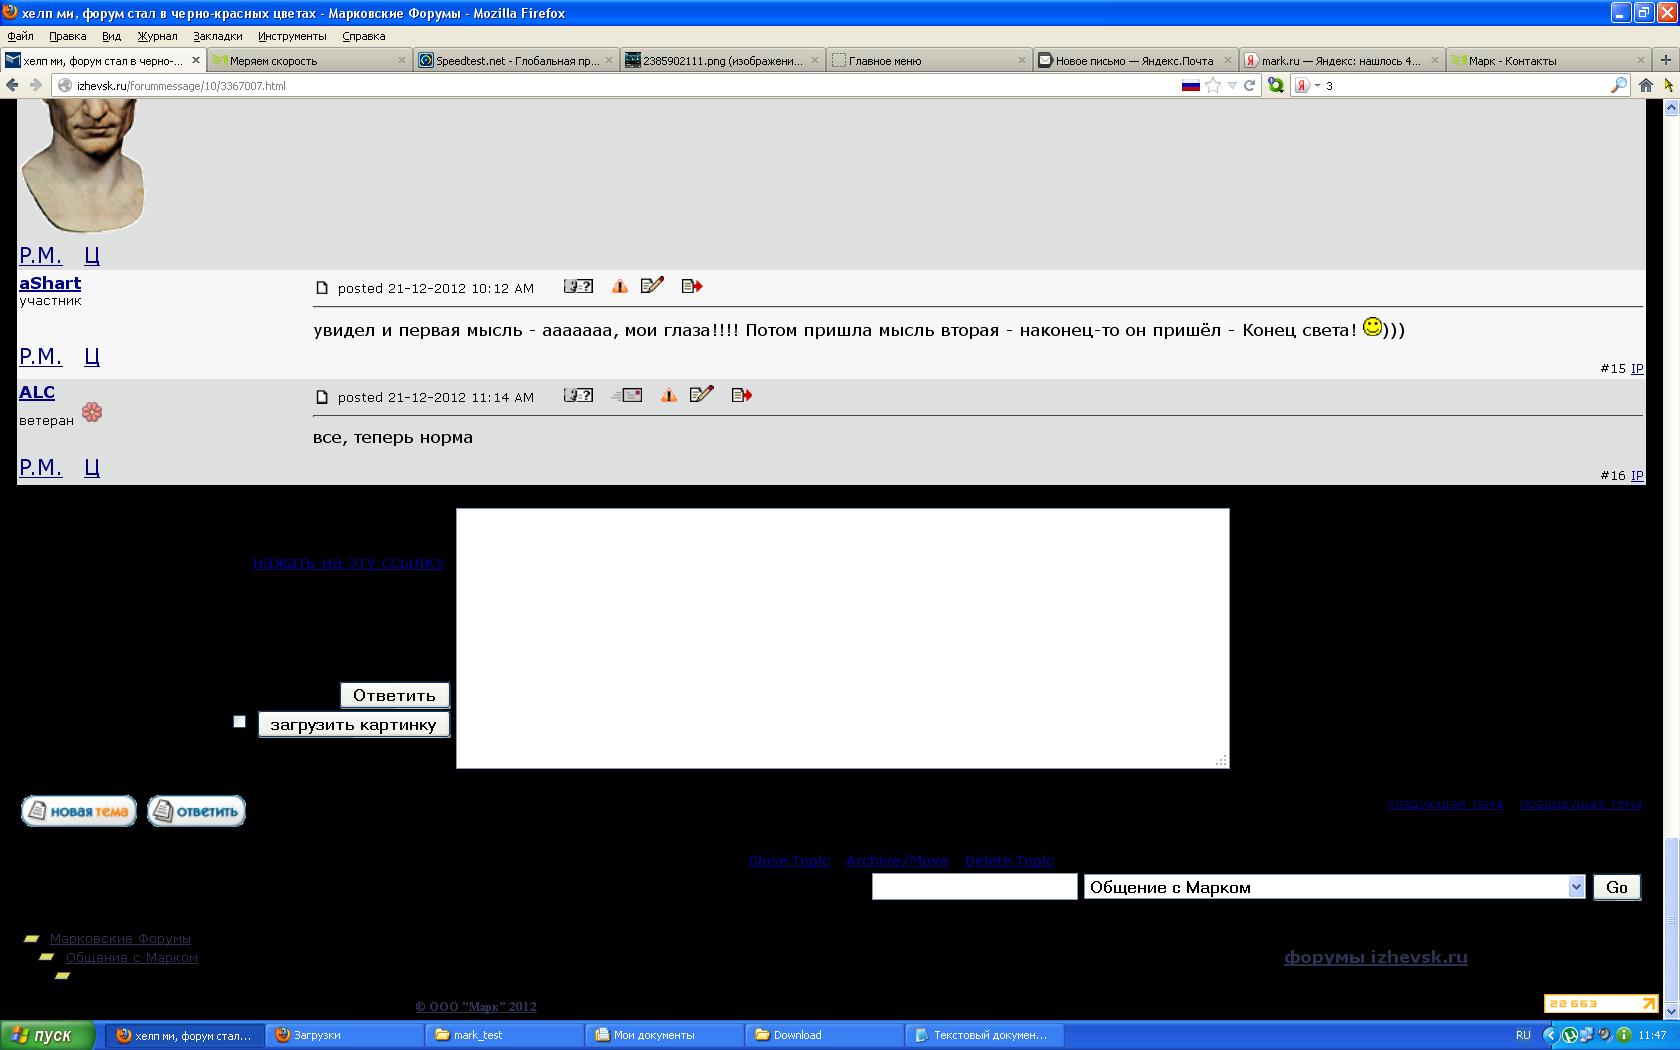Open the aShart username link
The height and width of the screenshot is (1050, 1680).
pos(50,283)
